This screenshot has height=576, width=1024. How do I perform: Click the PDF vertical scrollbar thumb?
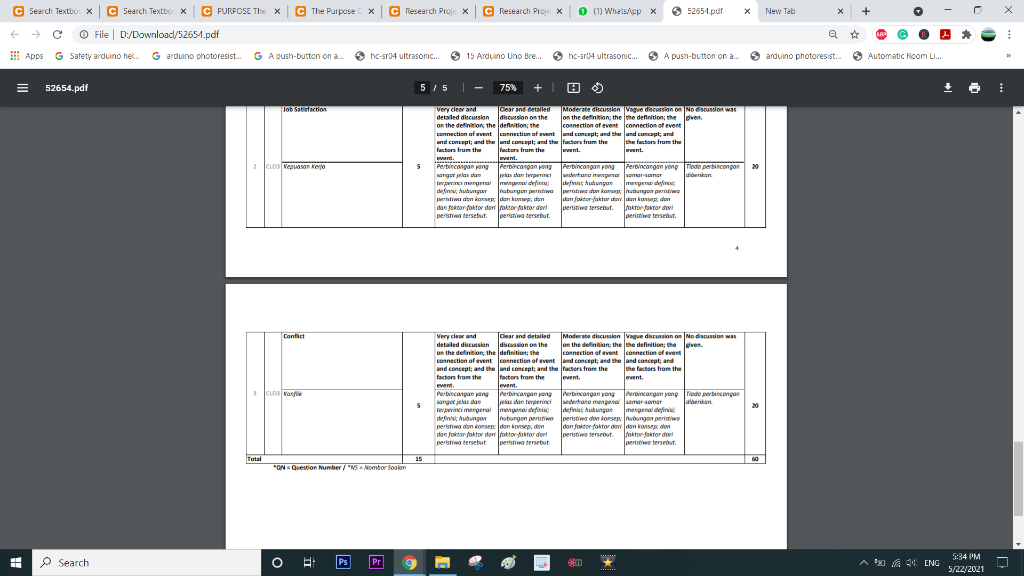(1018, 479)
